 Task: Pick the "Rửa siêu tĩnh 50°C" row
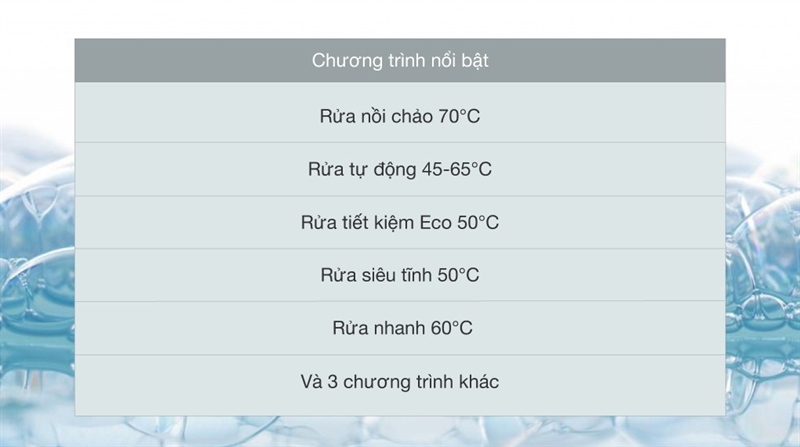pos(400,275)
